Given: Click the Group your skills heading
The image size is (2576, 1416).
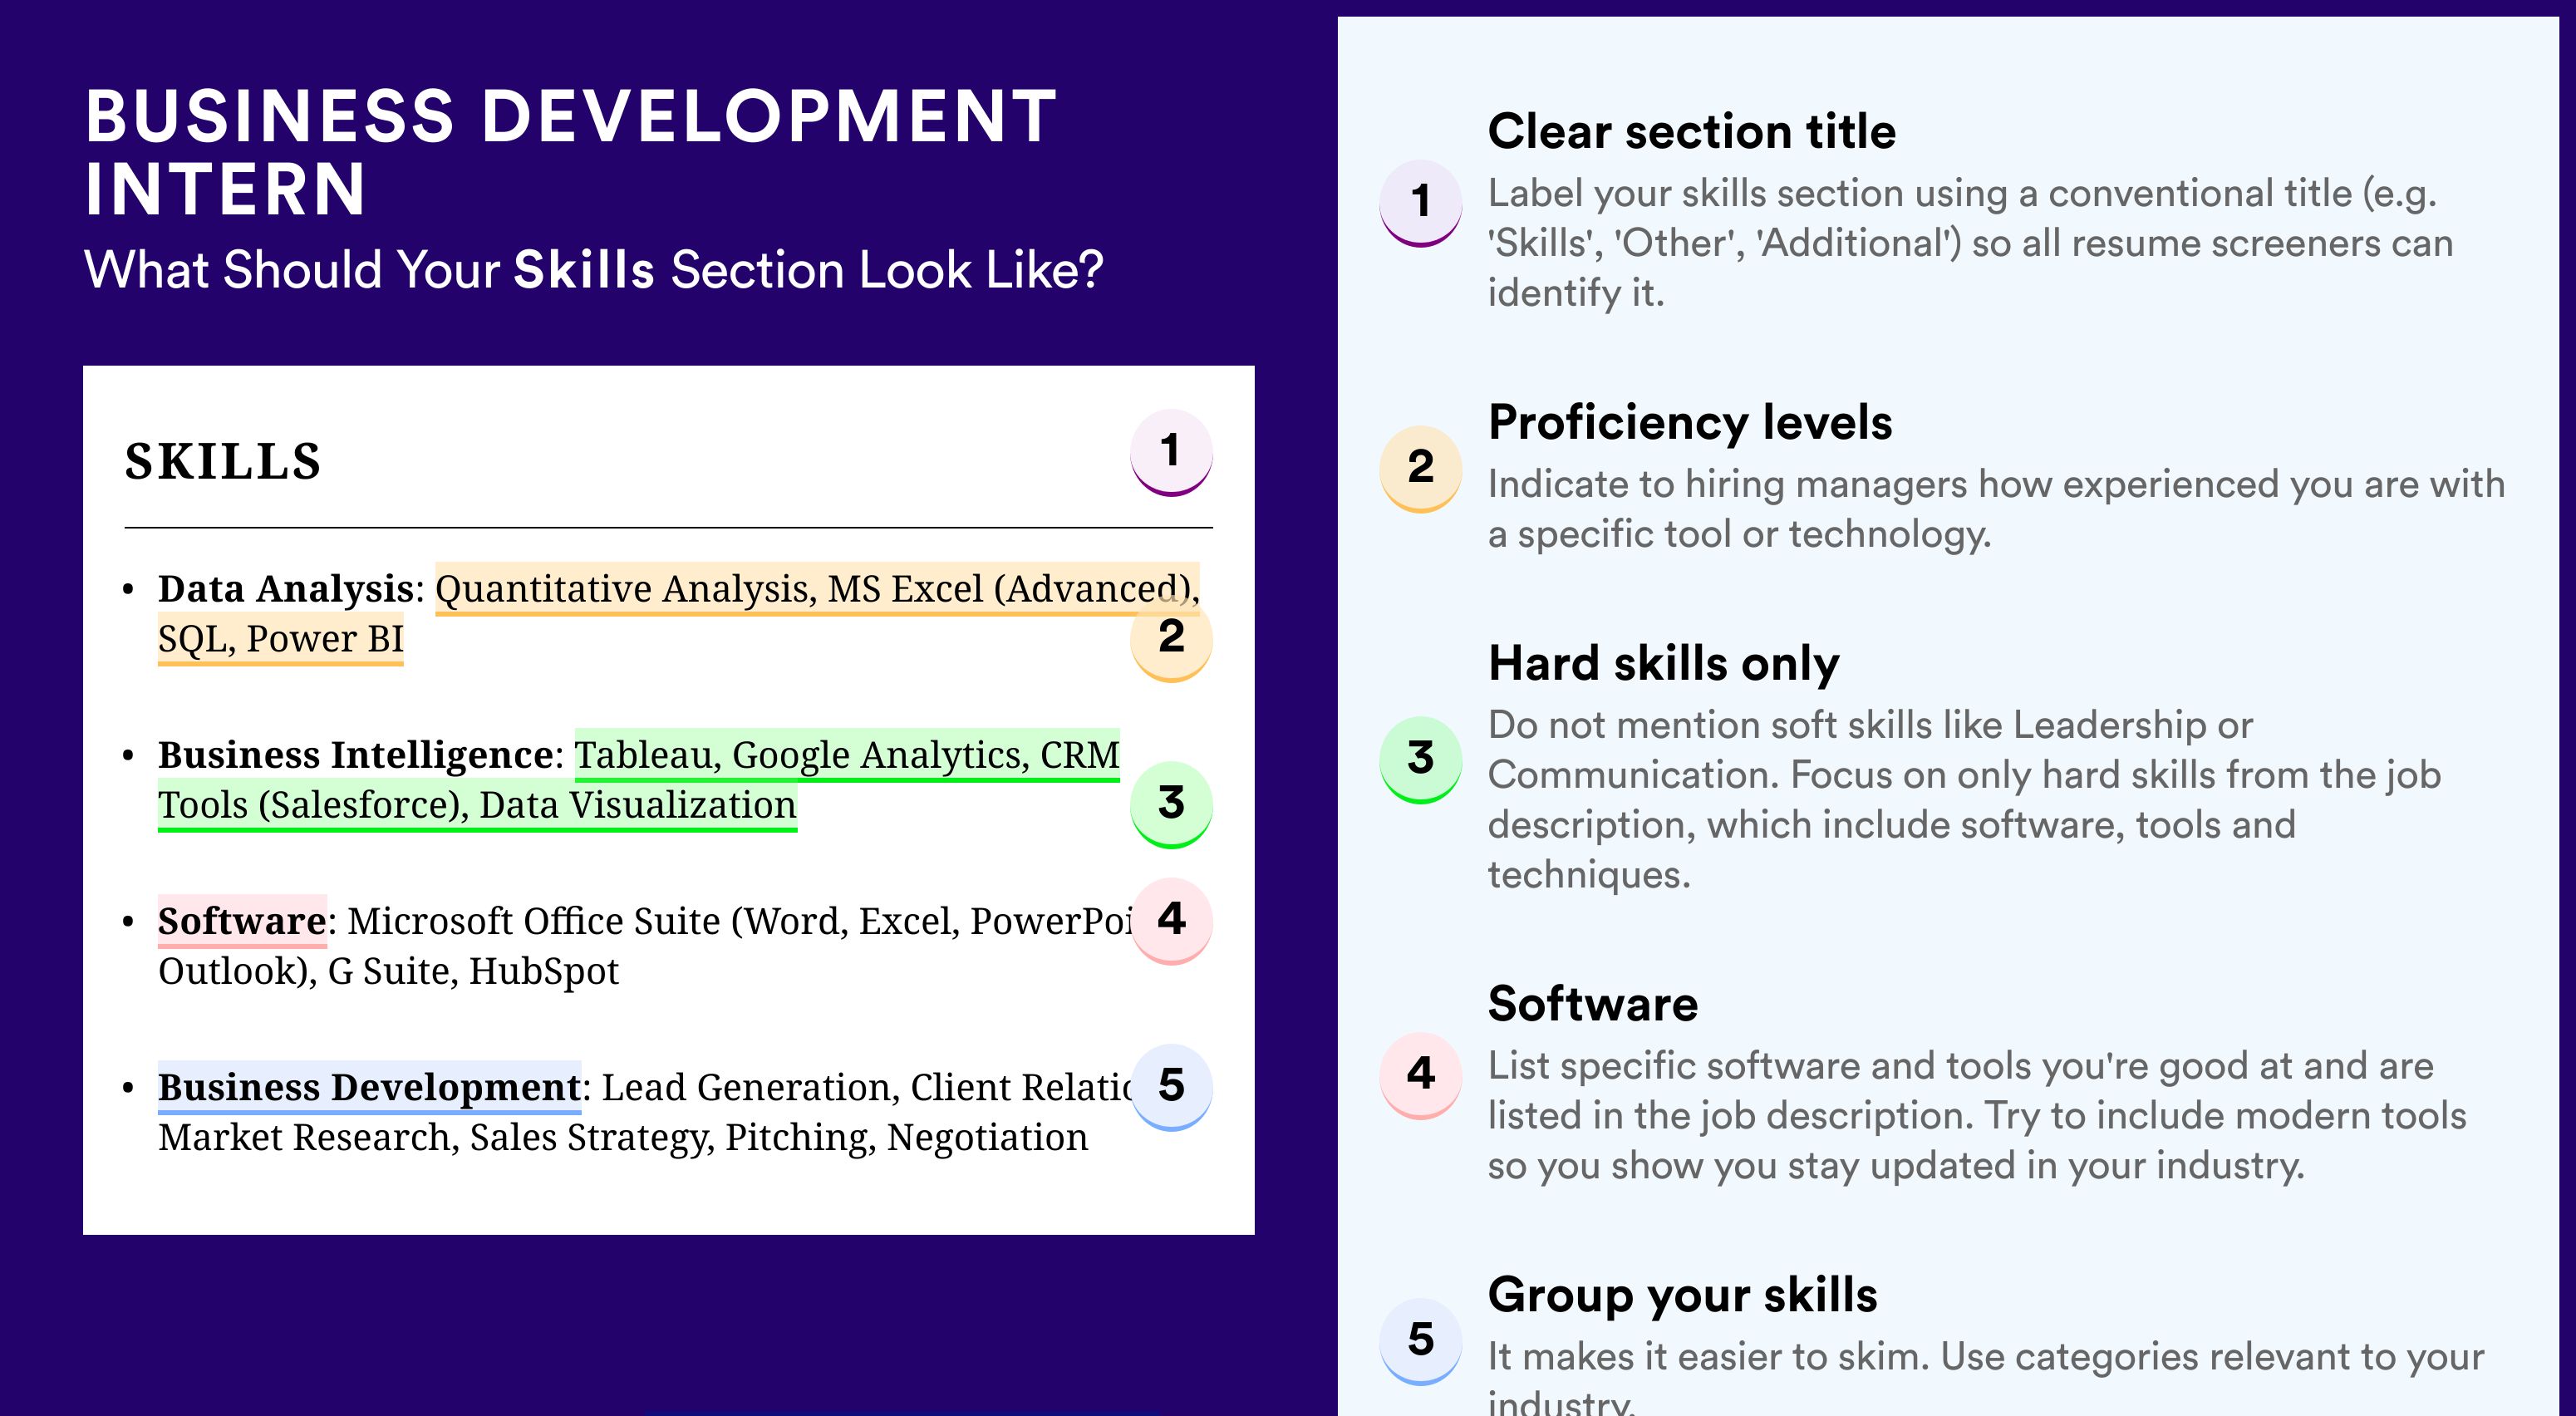Looking at the screenshot, I should click(x=1683, y=1295).
